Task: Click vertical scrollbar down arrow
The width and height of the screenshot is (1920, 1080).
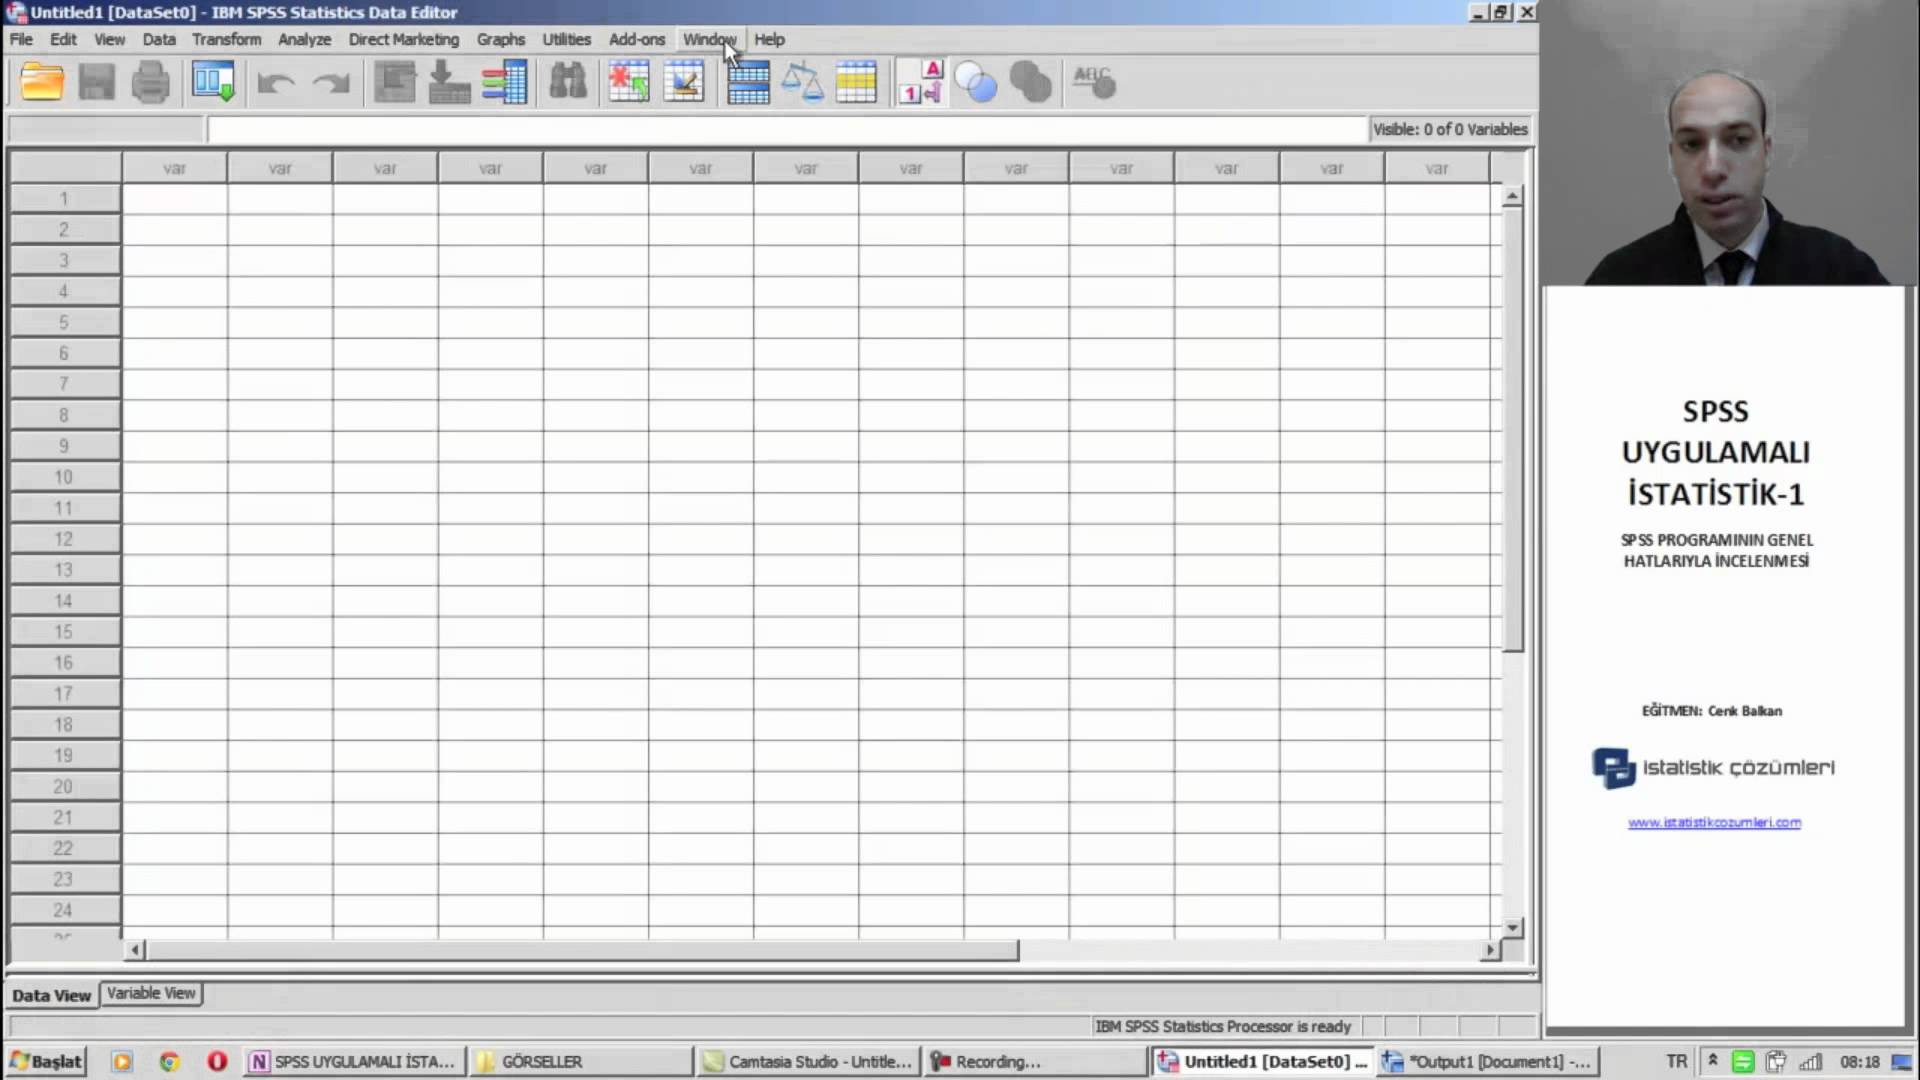Action: click(x=1512, y=927)
